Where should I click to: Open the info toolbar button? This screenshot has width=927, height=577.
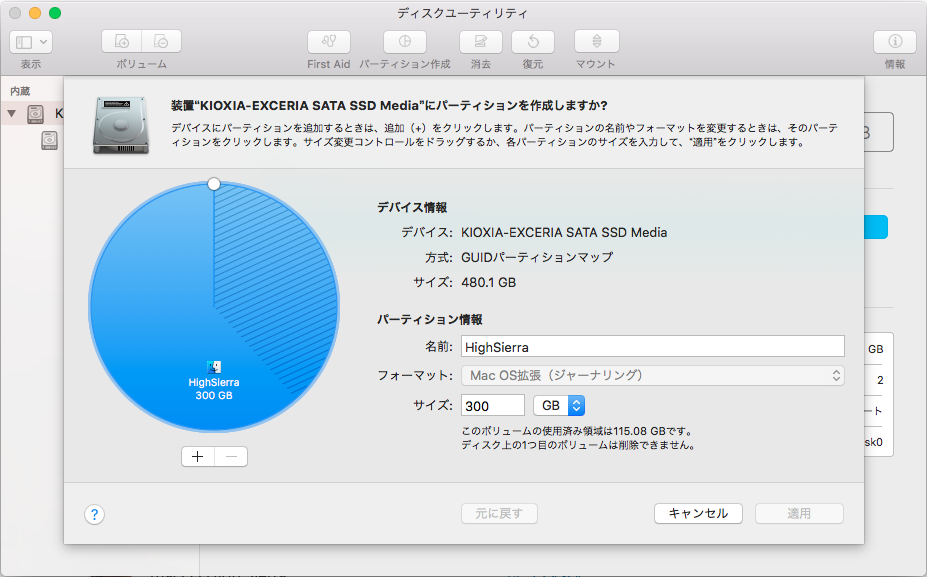[894, 41]
